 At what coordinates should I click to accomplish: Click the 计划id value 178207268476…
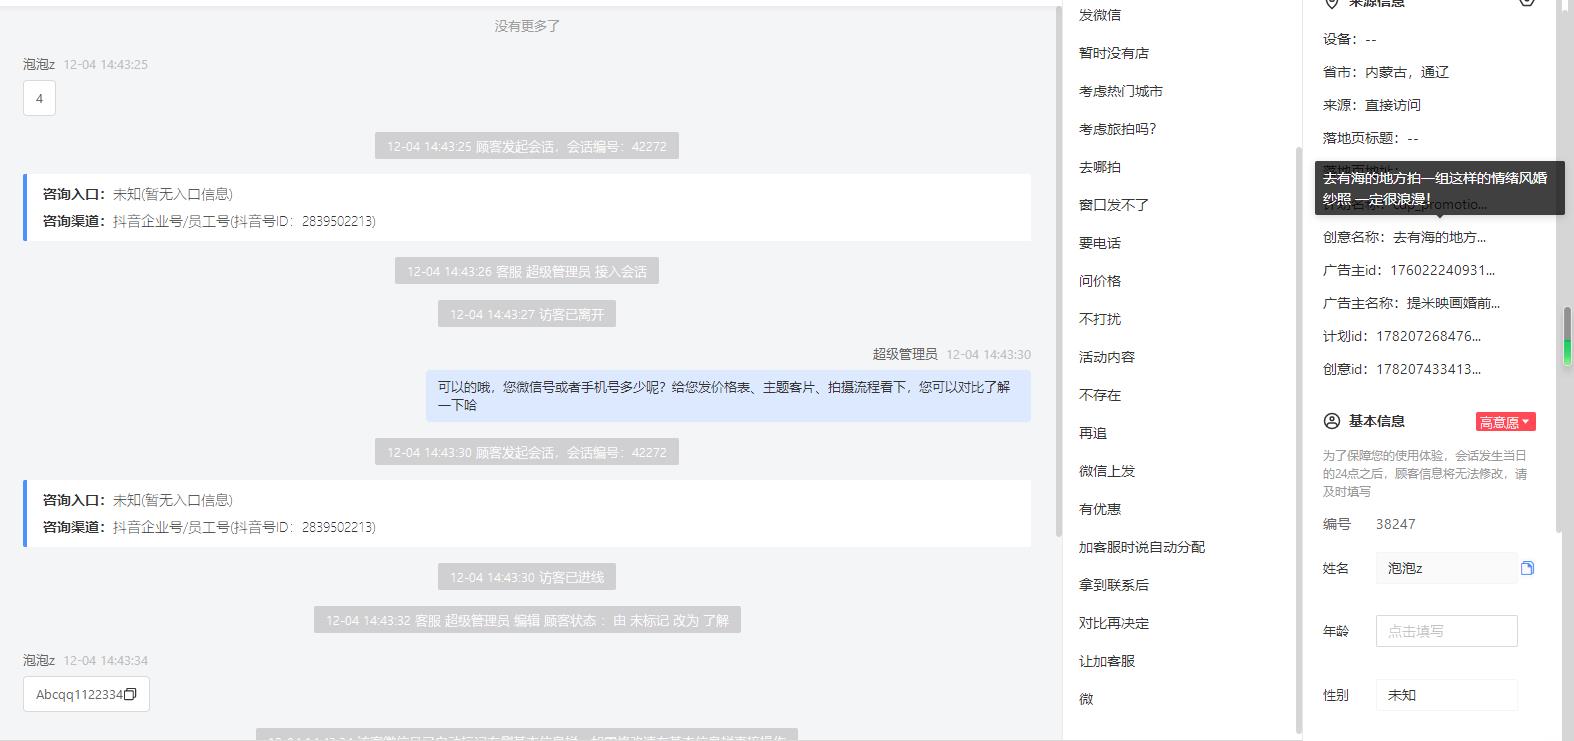click(1428, 336)
